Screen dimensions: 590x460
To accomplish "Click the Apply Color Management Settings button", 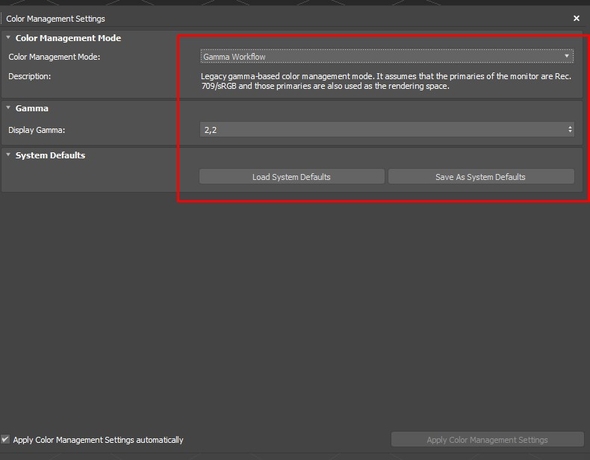I will click(x=487, y=440).
